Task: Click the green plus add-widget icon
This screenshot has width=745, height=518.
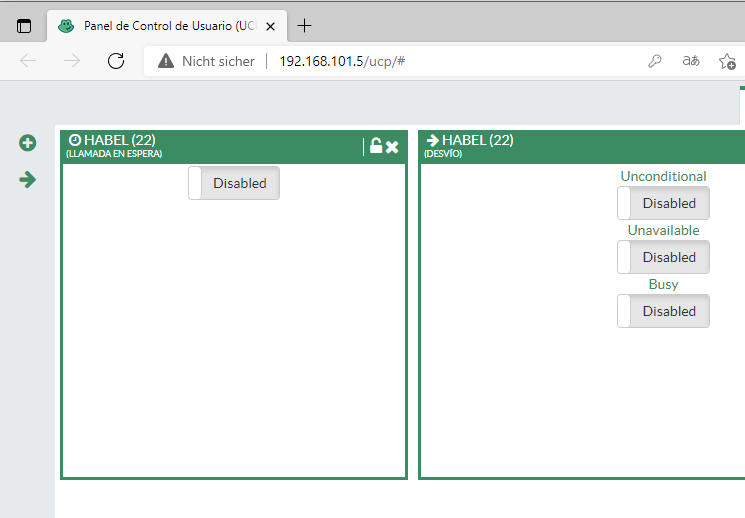Action: 28,143
